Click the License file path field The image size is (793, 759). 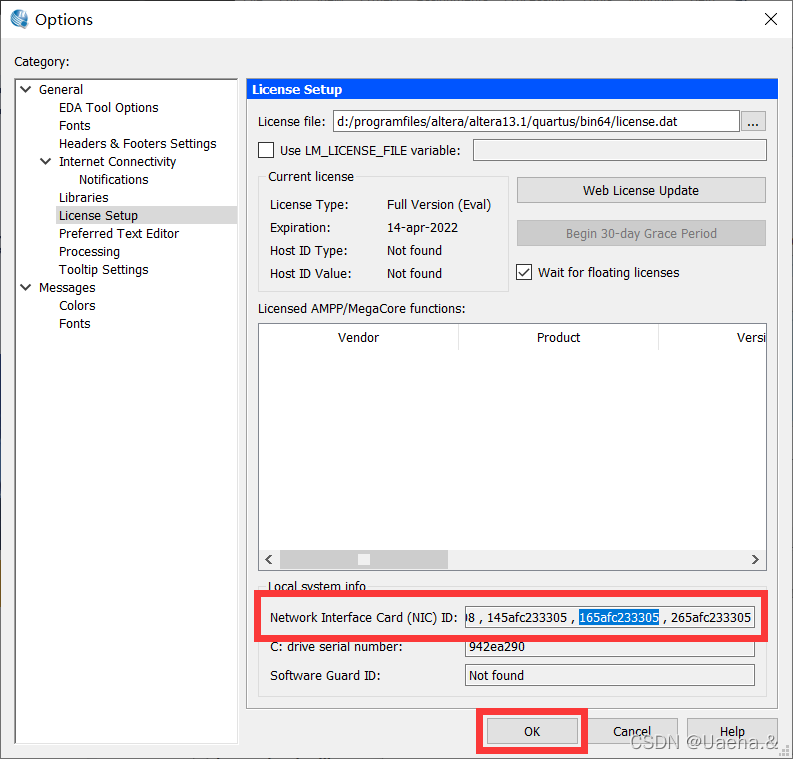pos(536,121)
